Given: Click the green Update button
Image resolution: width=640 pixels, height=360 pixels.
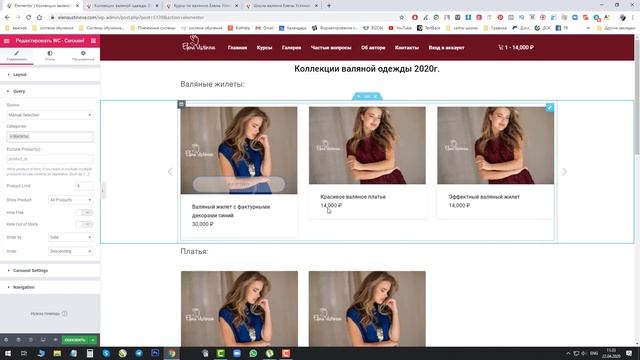Looking at the screenshot, I should pyautogui.click(x=75, y=340).
